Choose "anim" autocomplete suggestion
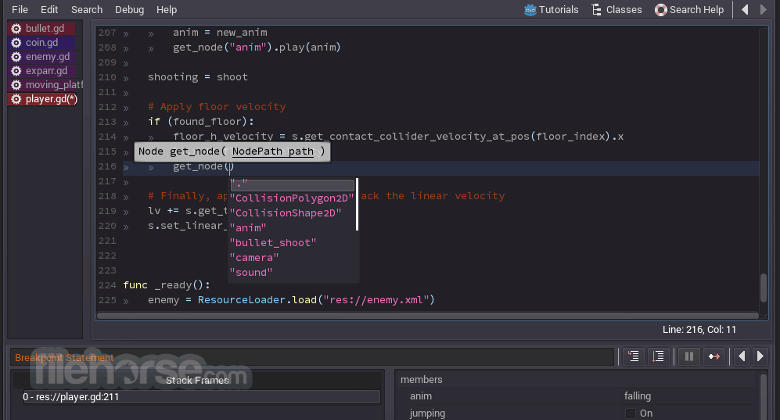 [x=248, y=228]
